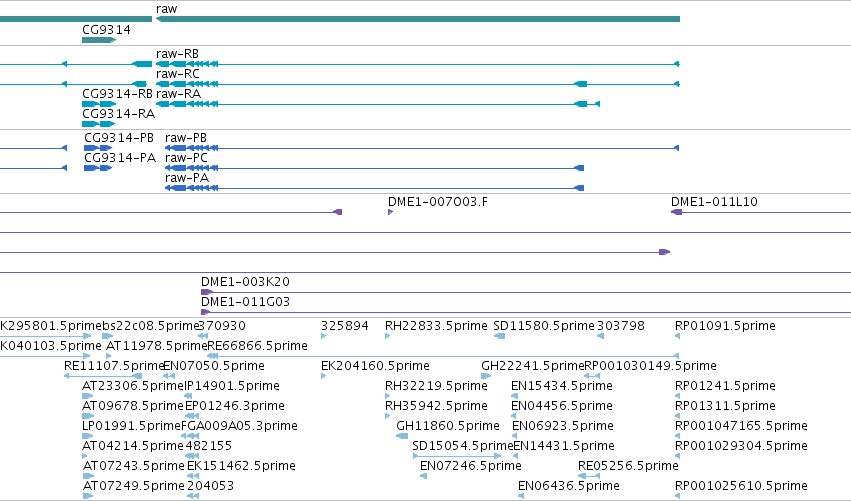
Task: Select the raw-RC transcript label
Action: (177, 74)
